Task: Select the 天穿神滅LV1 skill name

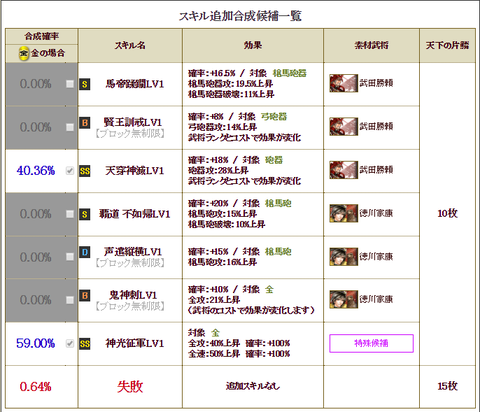Action: coord(135,171)
